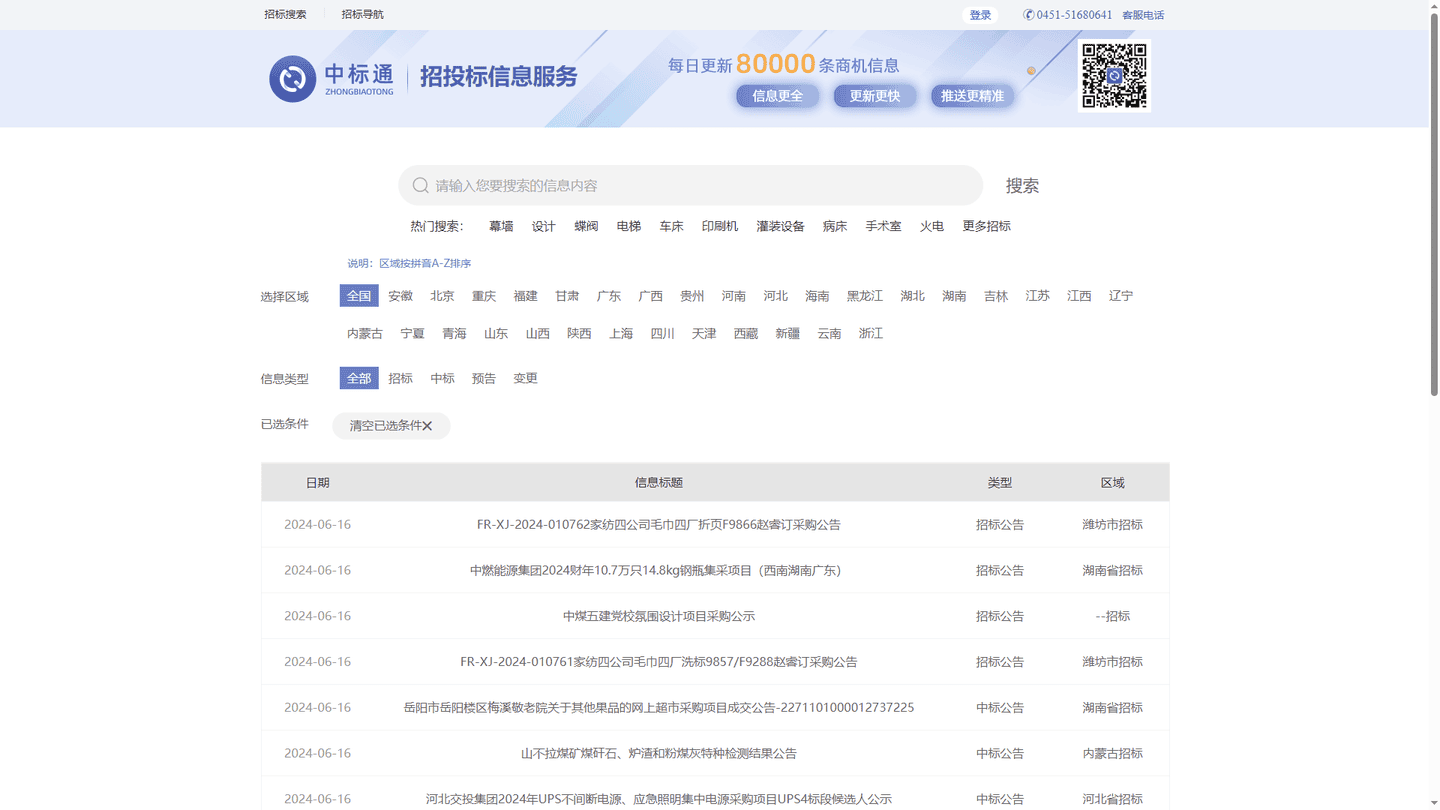Click the 中标通 logo icon
Screen dimensions: 1440x810
click(292, 79)
